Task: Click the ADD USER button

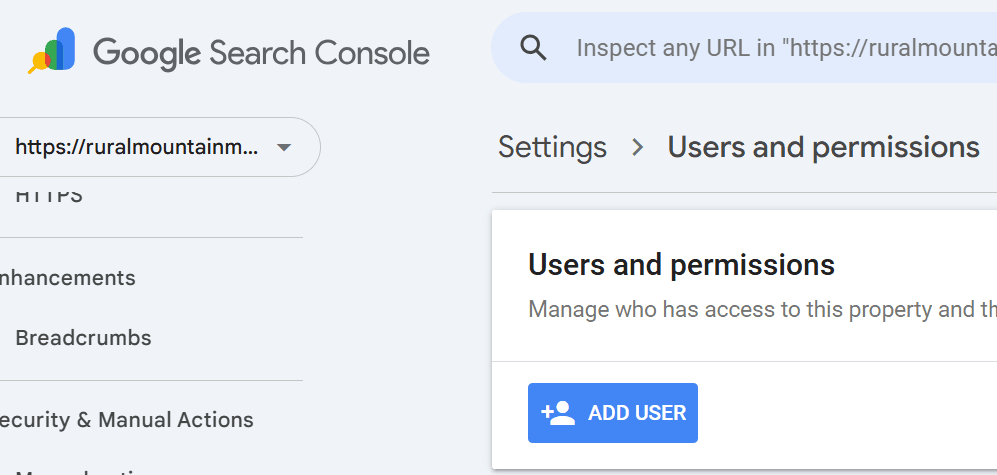Action: click(x=612, y=413)
